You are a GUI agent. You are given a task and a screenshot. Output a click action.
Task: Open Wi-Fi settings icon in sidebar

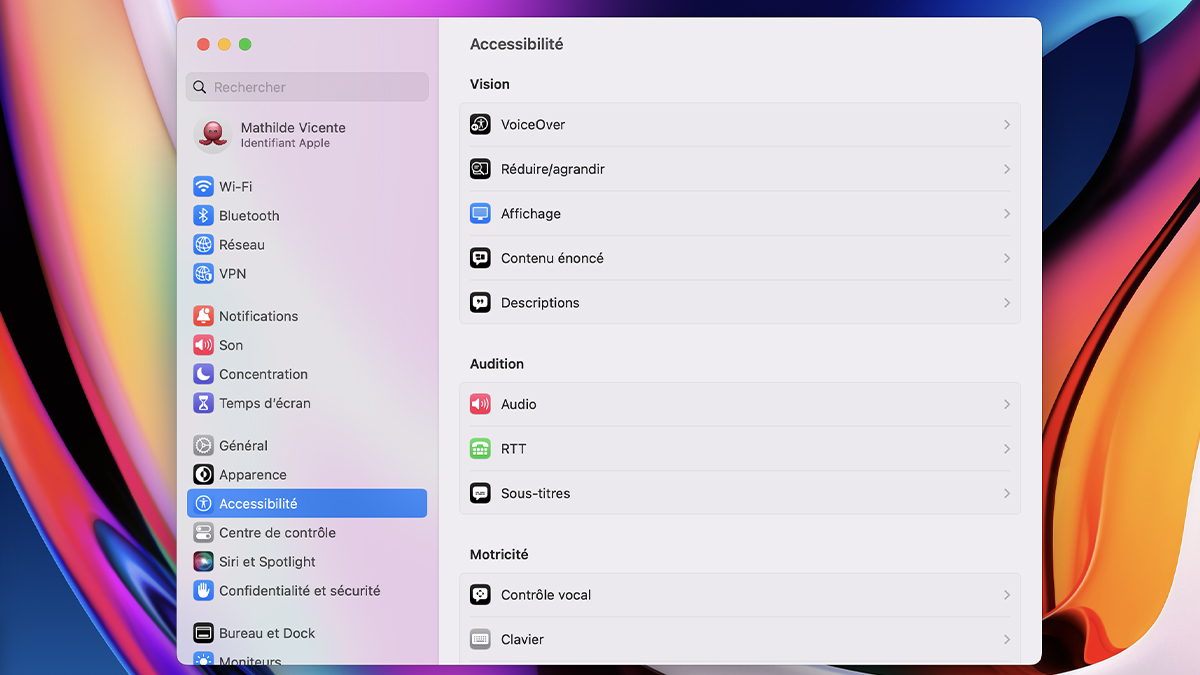pos(203,187)
